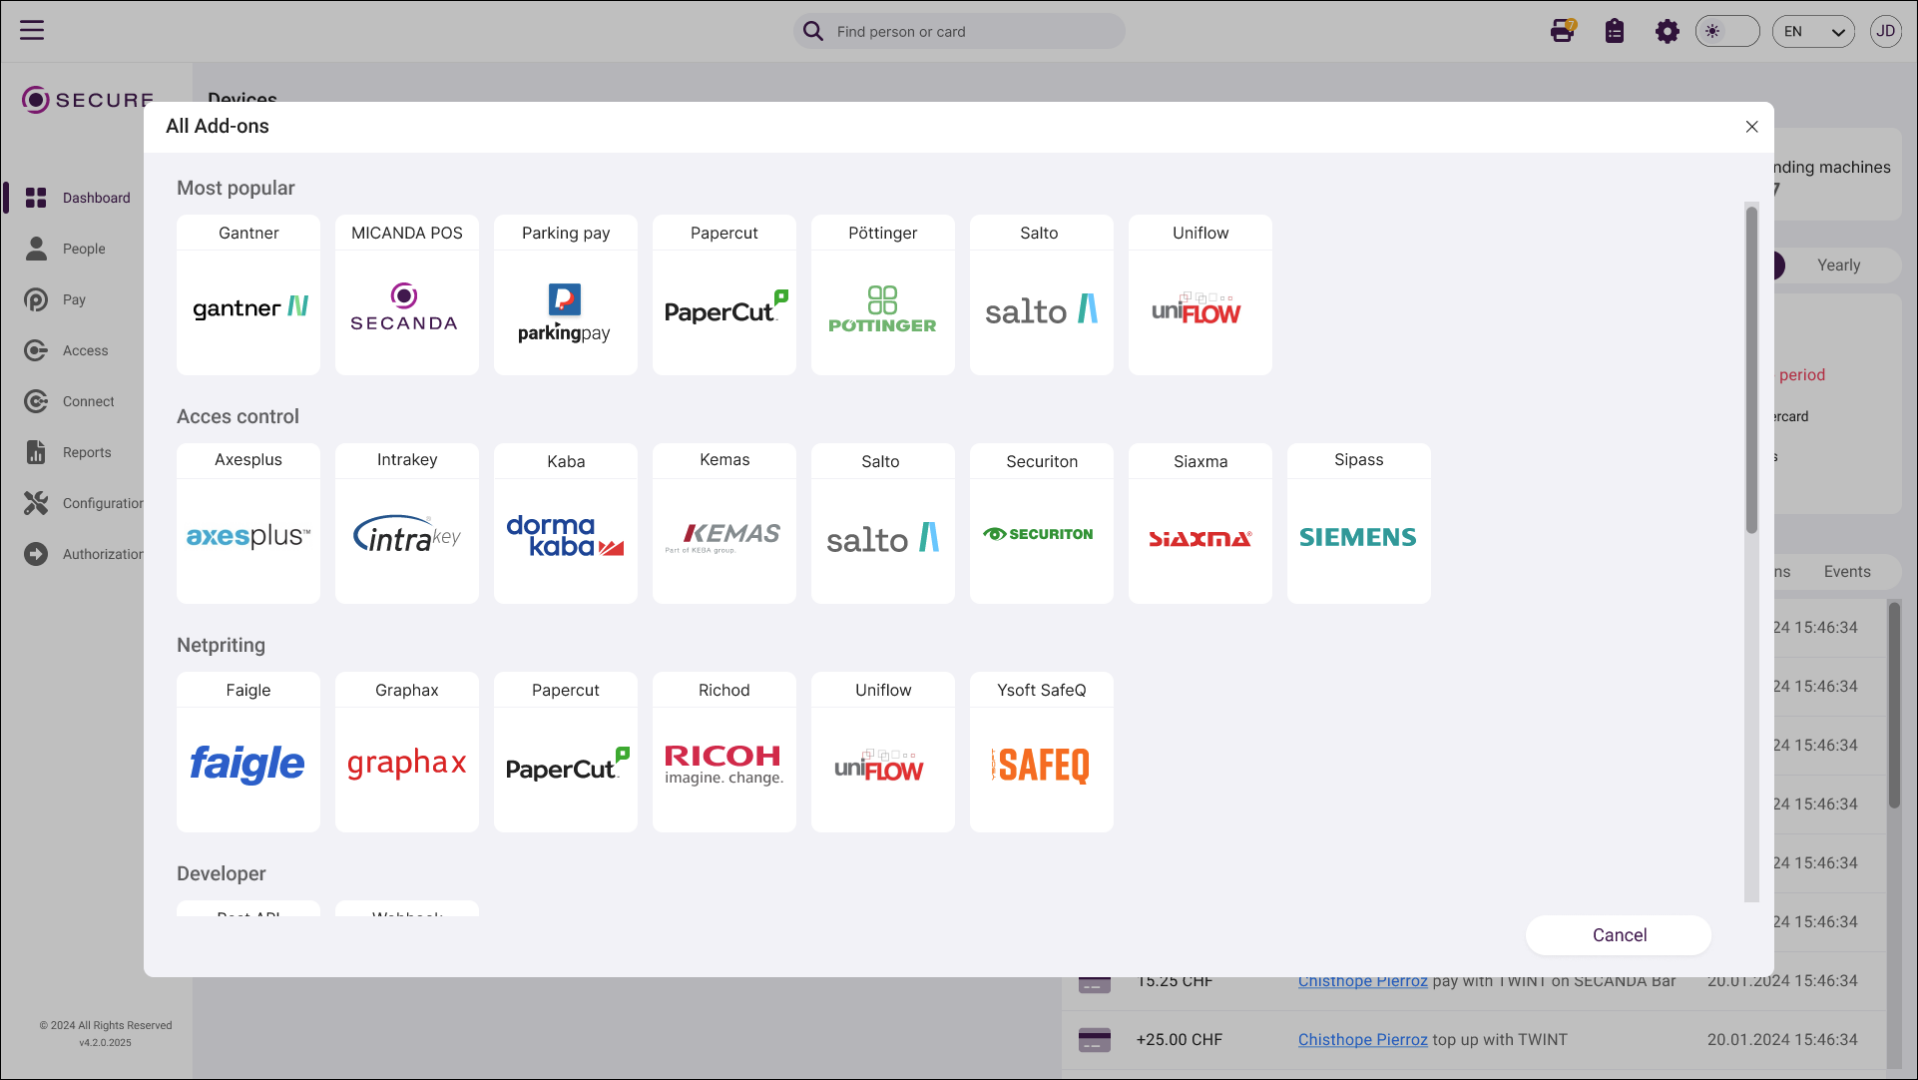Select the Gantner add-on tile

248,295
